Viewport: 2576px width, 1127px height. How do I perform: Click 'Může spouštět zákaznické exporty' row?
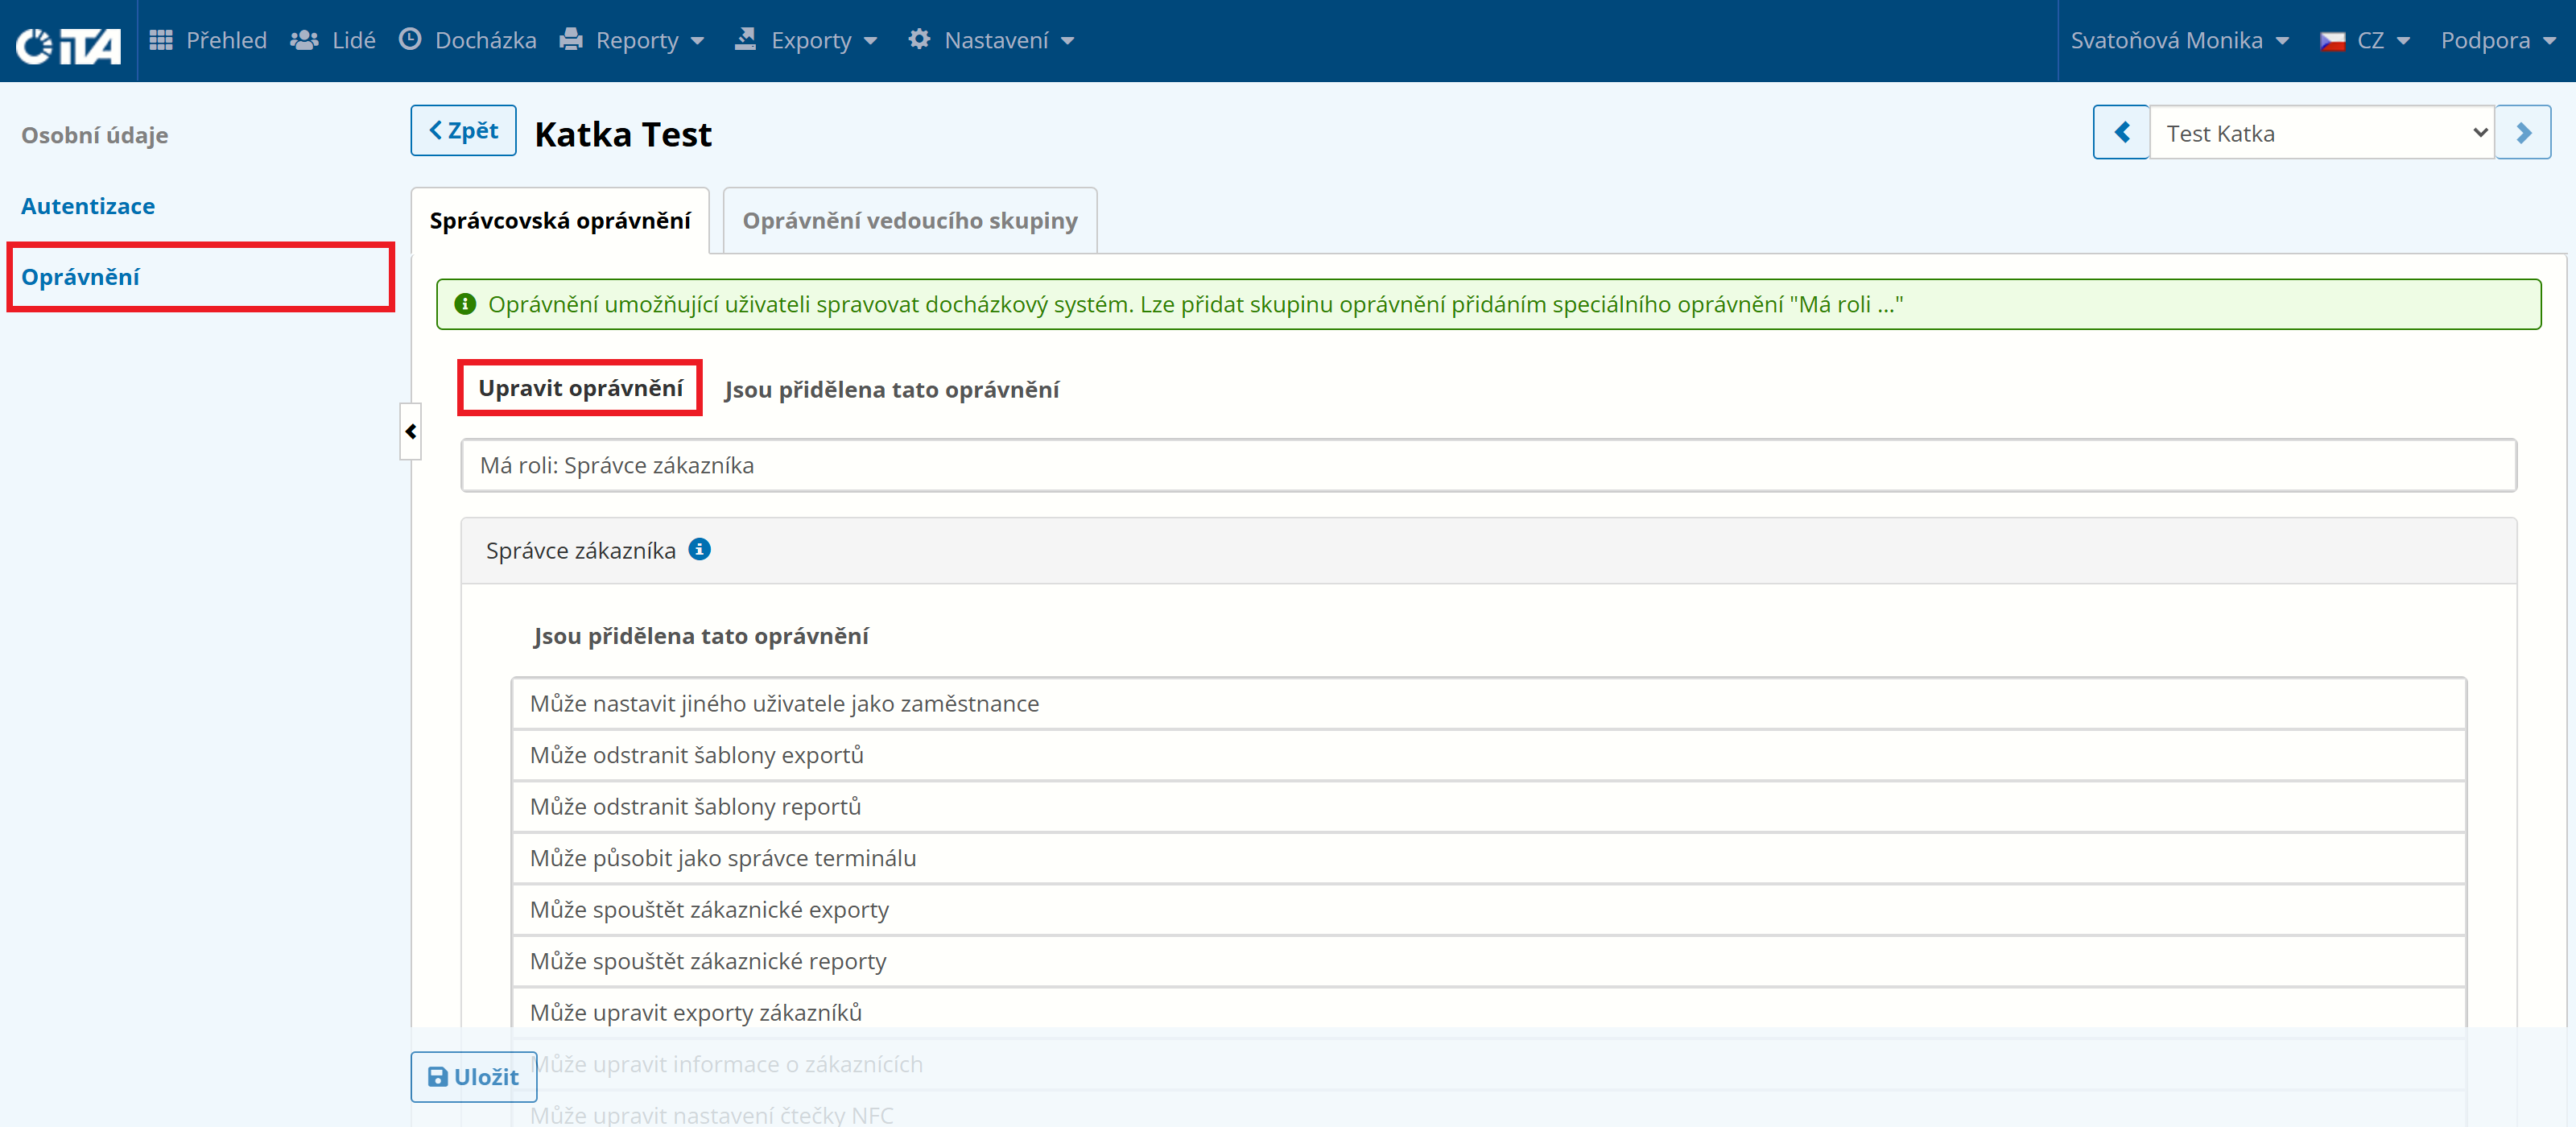click(x=1488, y=910)
